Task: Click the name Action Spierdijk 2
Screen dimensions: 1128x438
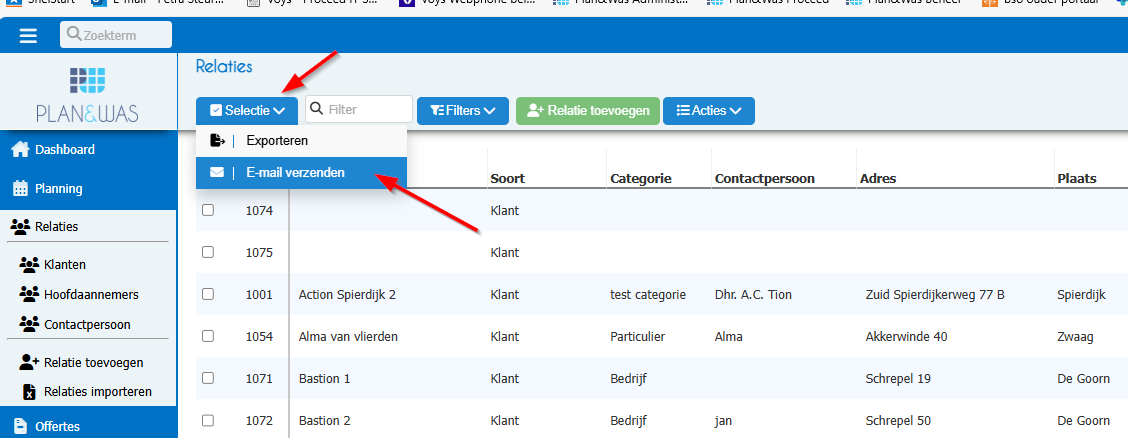Action: [x=347, y=295]
